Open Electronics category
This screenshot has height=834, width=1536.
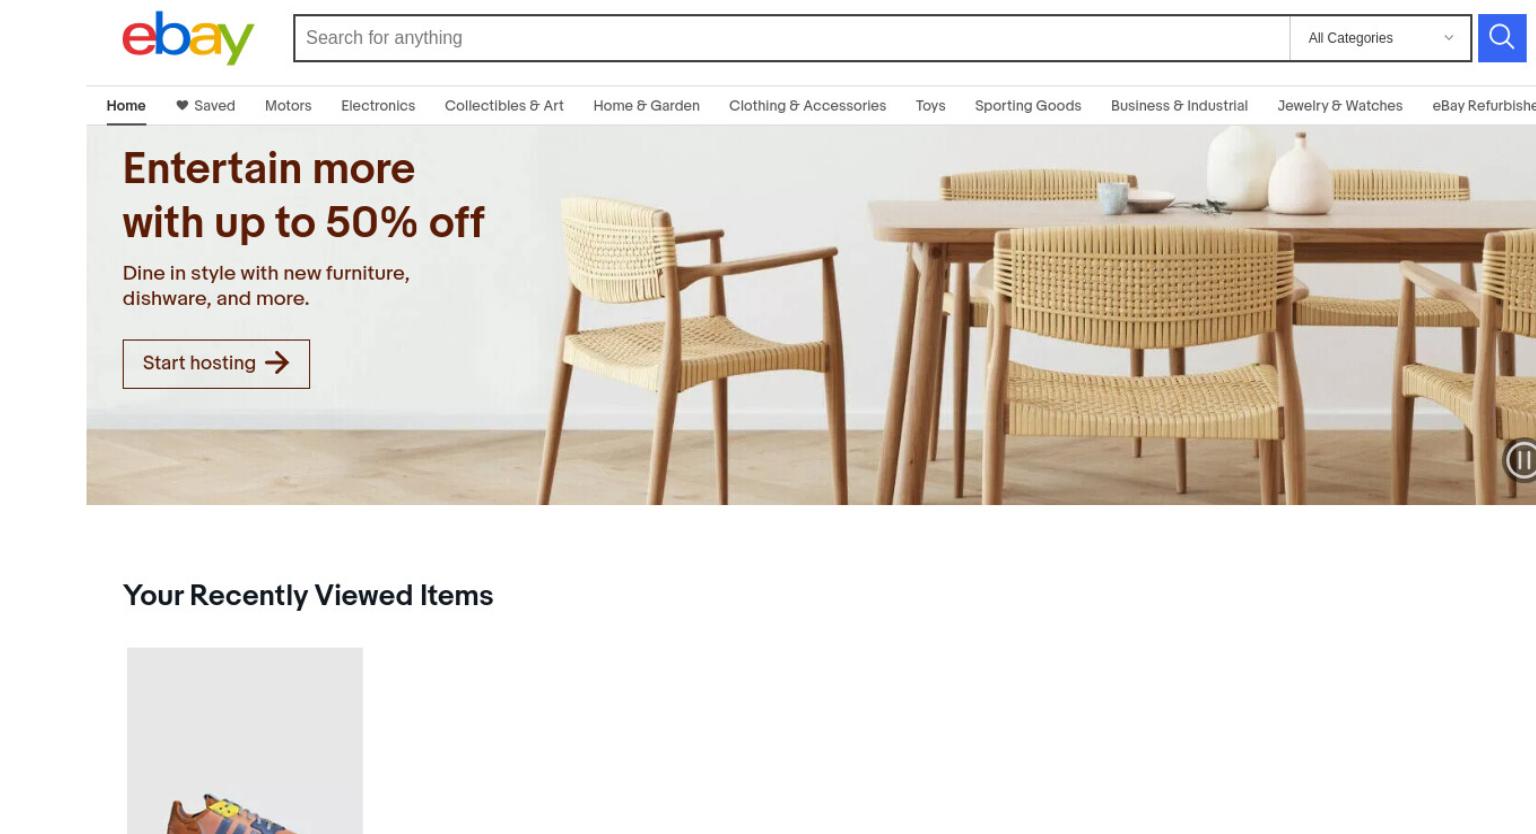378,106
